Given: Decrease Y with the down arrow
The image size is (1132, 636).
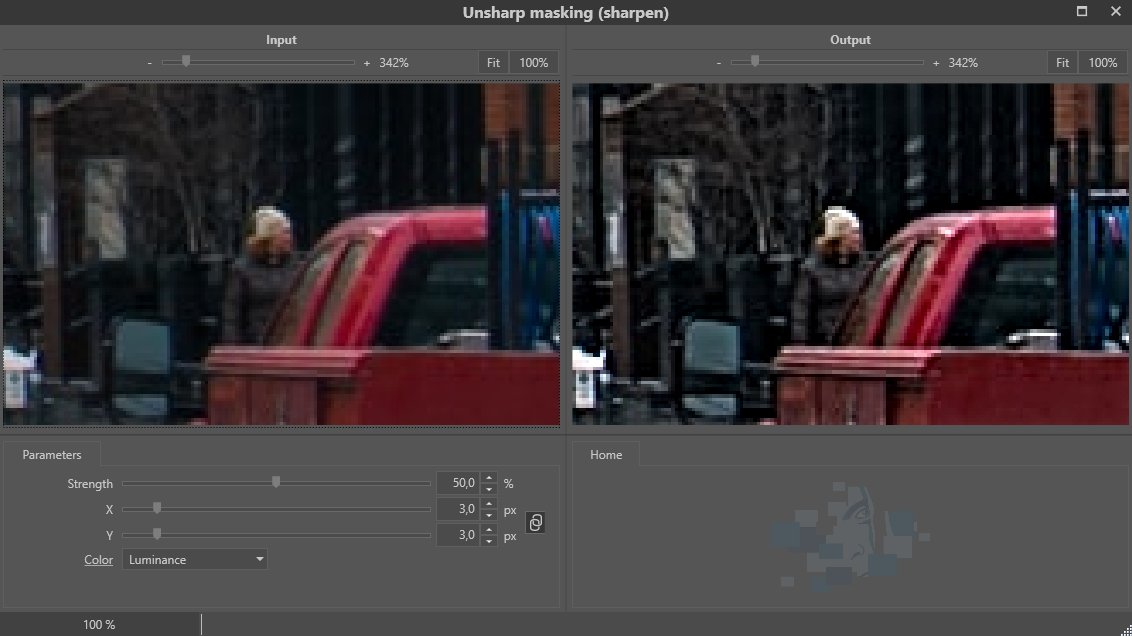Looking at the screenshot, I should pyautogui.click(x=489, y=541).
